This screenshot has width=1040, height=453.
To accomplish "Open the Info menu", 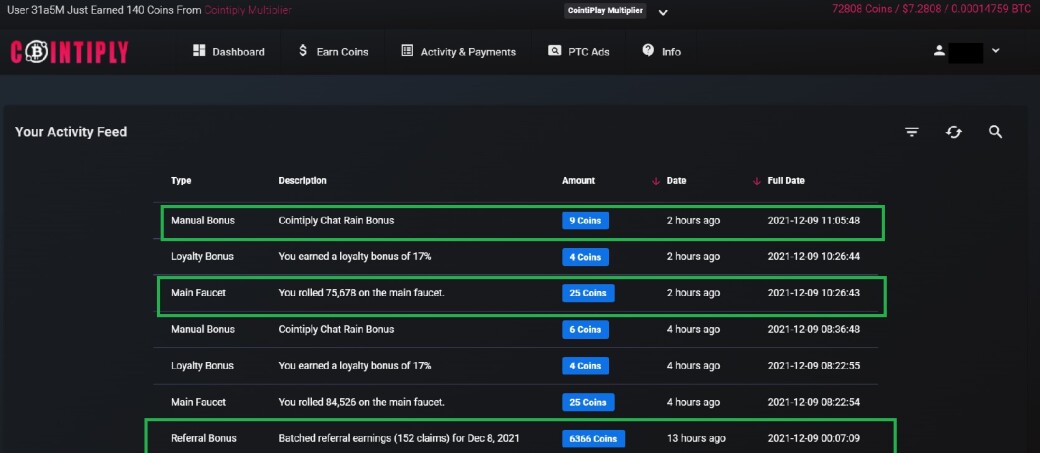I will (661, 52).
